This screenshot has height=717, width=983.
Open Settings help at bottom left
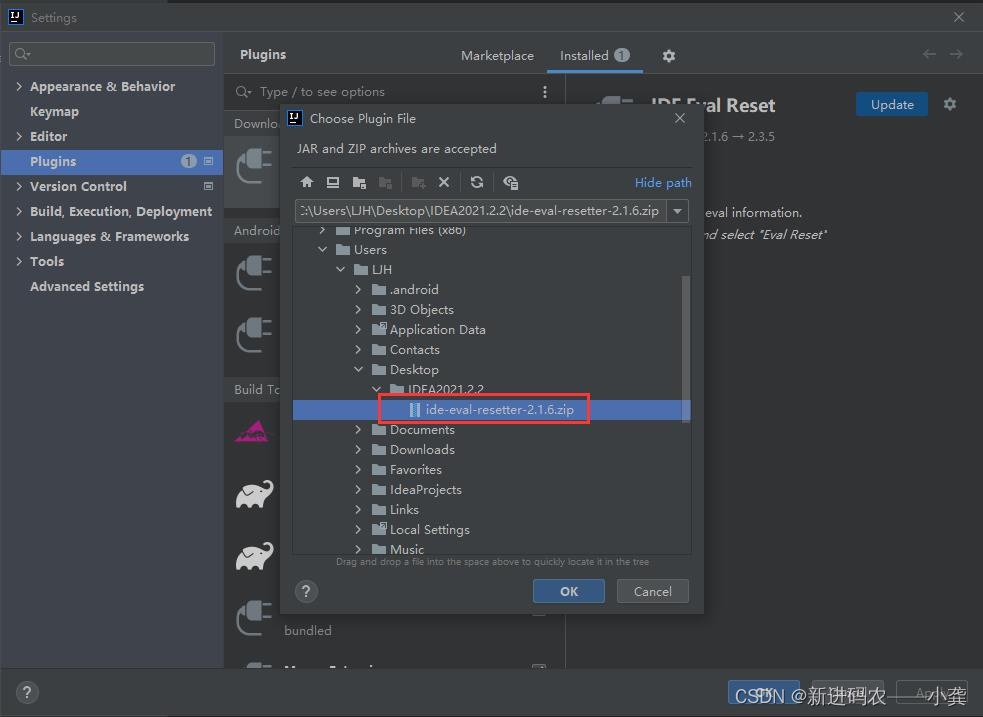click(27, 693)
